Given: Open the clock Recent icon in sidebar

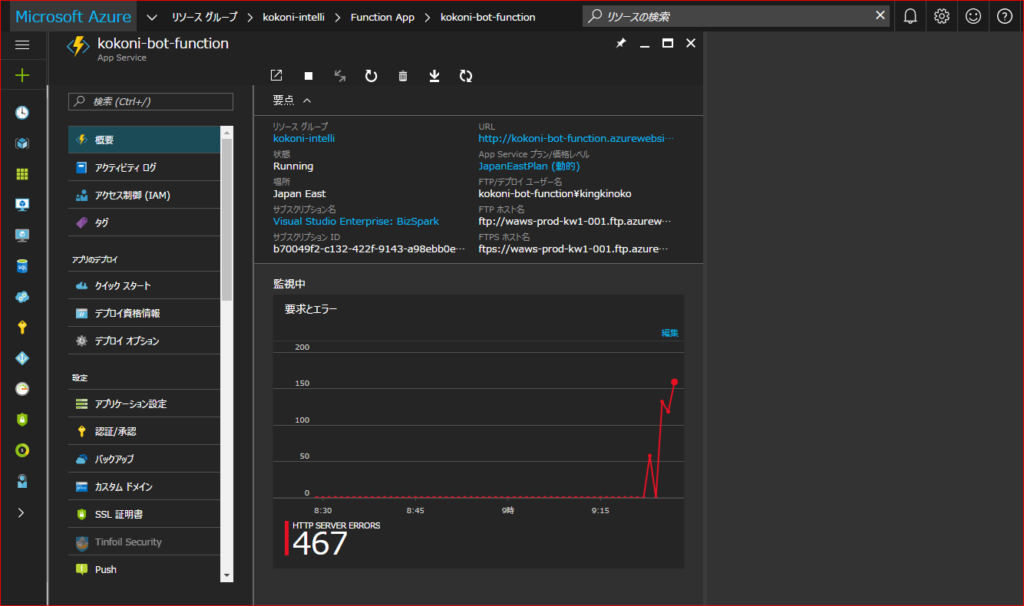Looking at the screenshot, I should tap(22, 112).
